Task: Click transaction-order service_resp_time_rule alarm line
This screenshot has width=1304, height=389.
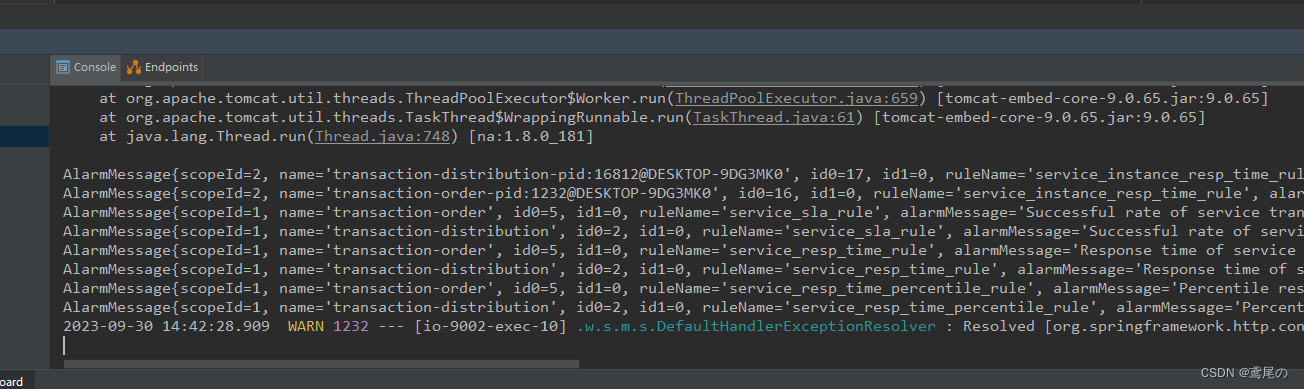Action: click(x=683, y=250)
